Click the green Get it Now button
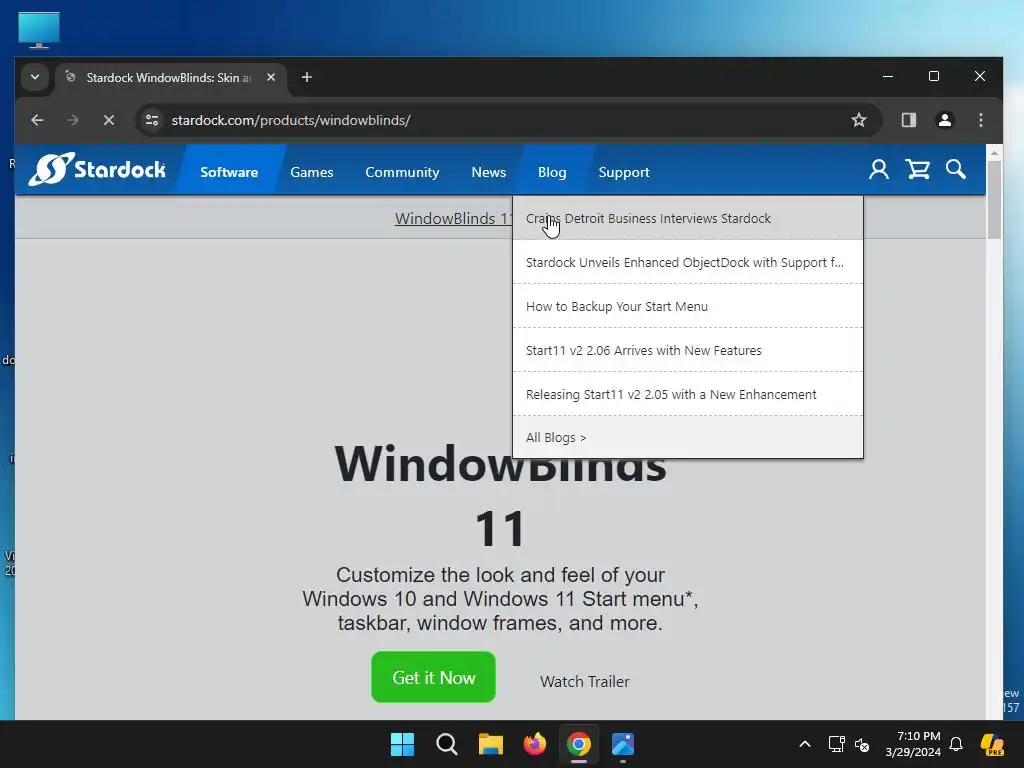The image size is (1024, 768). pyautogui.click(x=433, y=677)
